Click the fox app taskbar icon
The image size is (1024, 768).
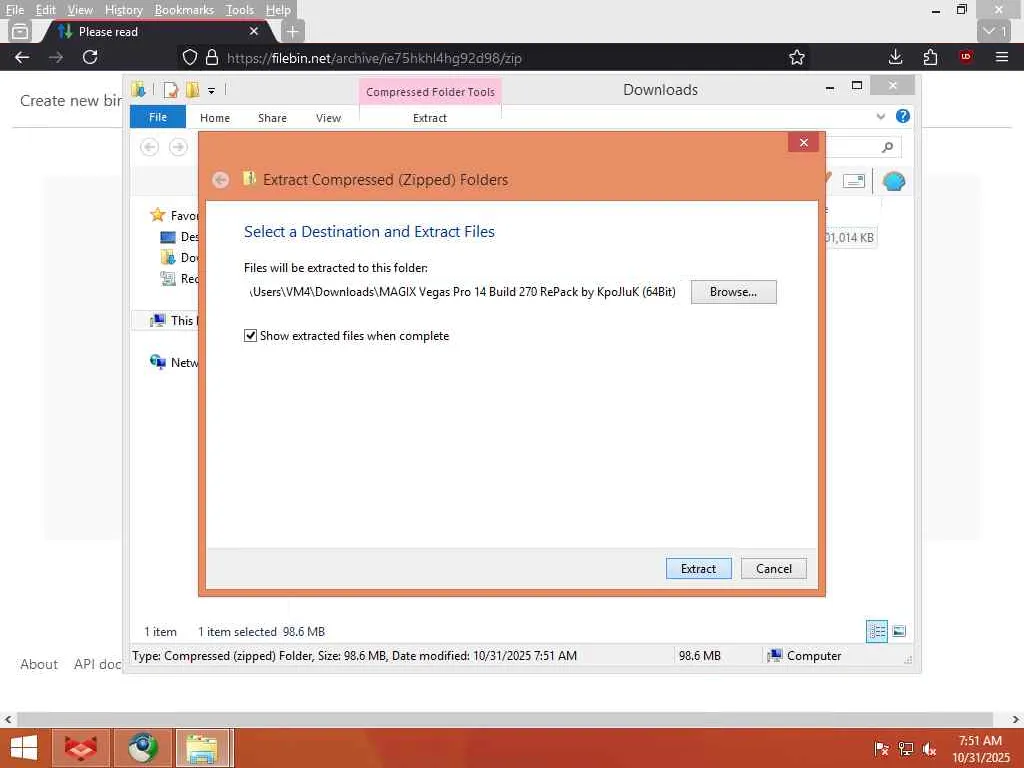81,748
